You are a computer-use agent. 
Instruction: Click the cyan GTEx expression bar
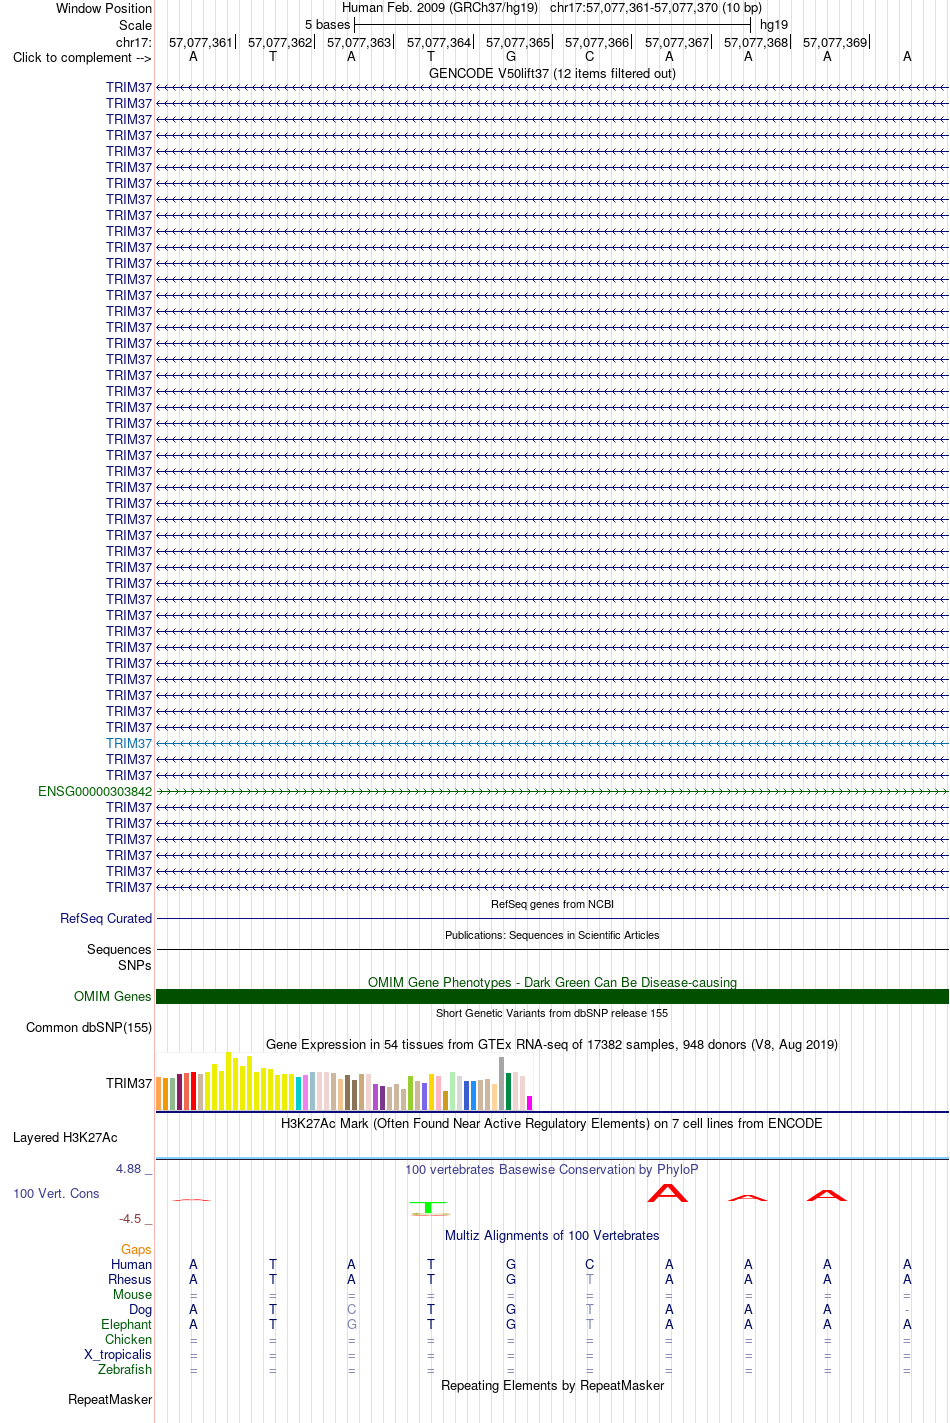click(x=299, y=1094)
